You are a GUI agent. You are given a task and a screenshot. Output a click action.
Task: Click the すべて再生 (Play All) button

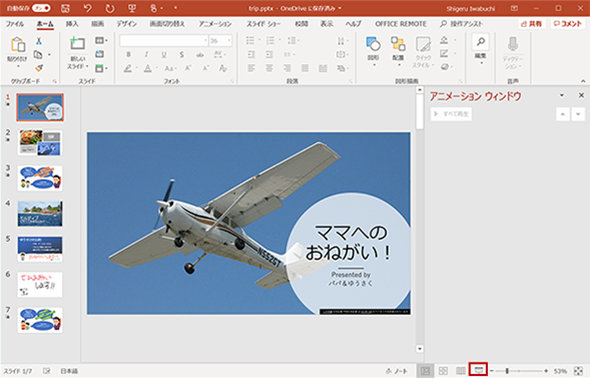pos(451,114)
